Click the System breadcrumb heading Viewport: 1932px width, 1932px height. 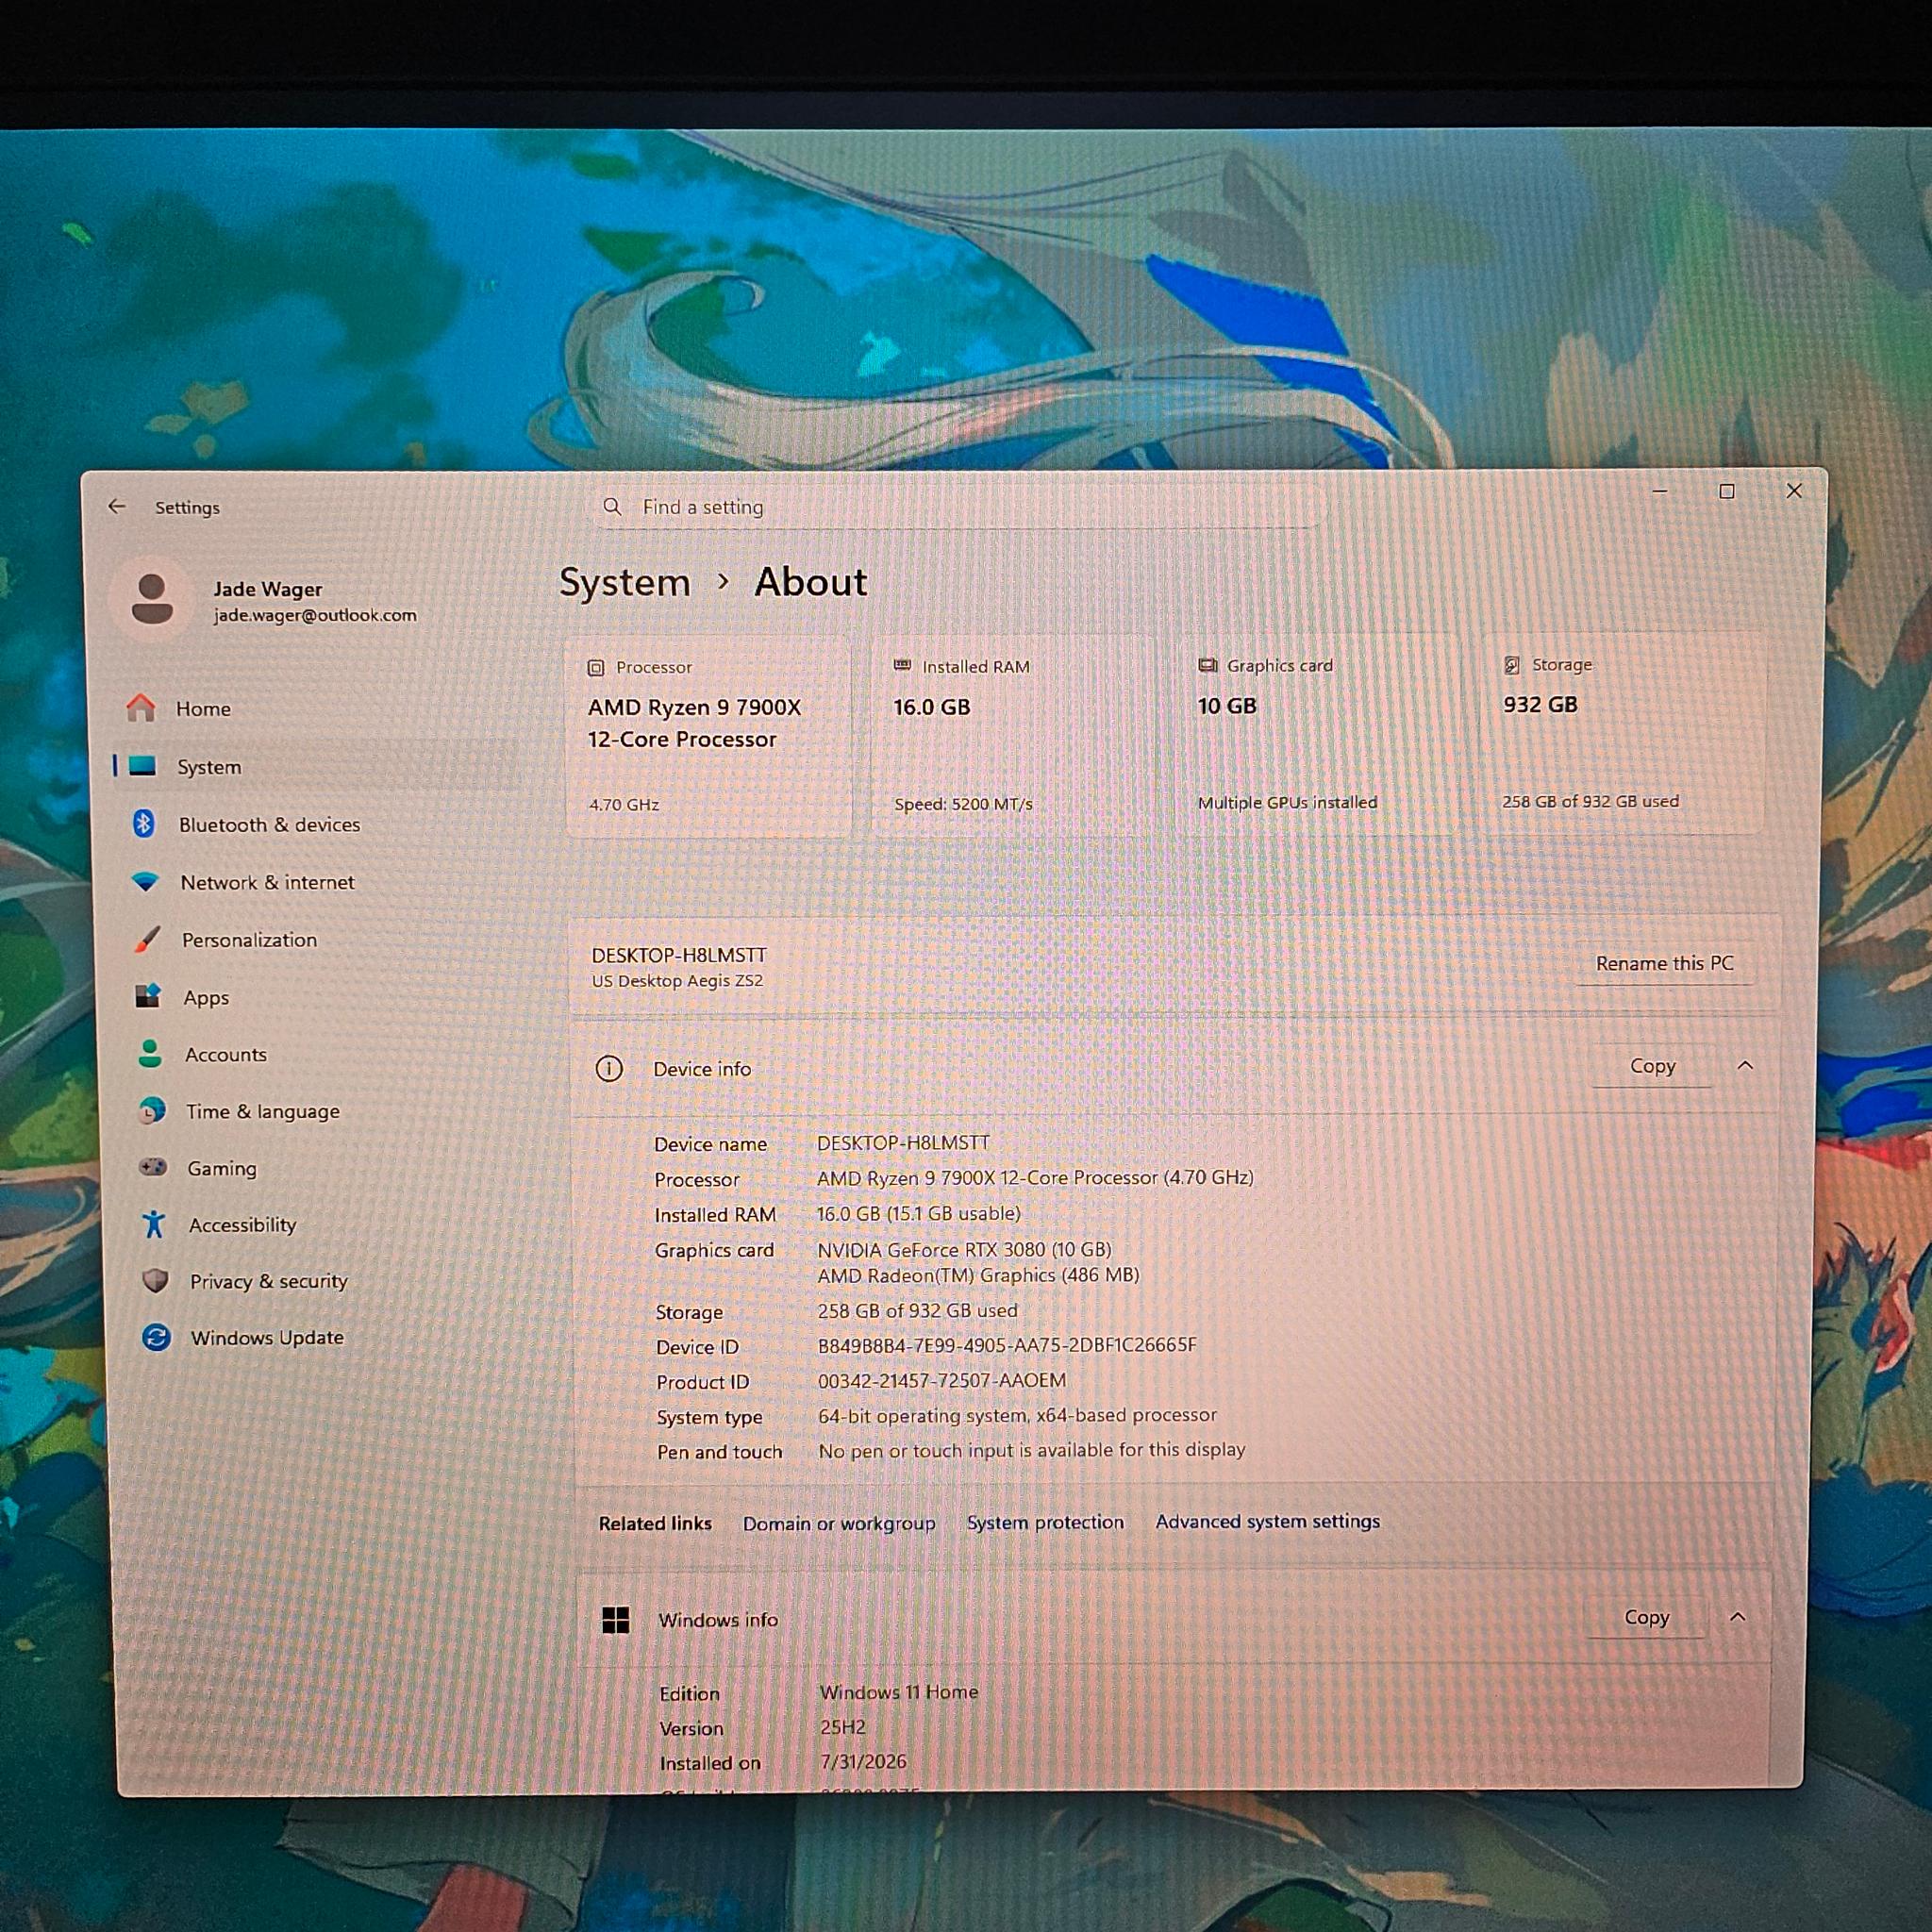(625, 582)
